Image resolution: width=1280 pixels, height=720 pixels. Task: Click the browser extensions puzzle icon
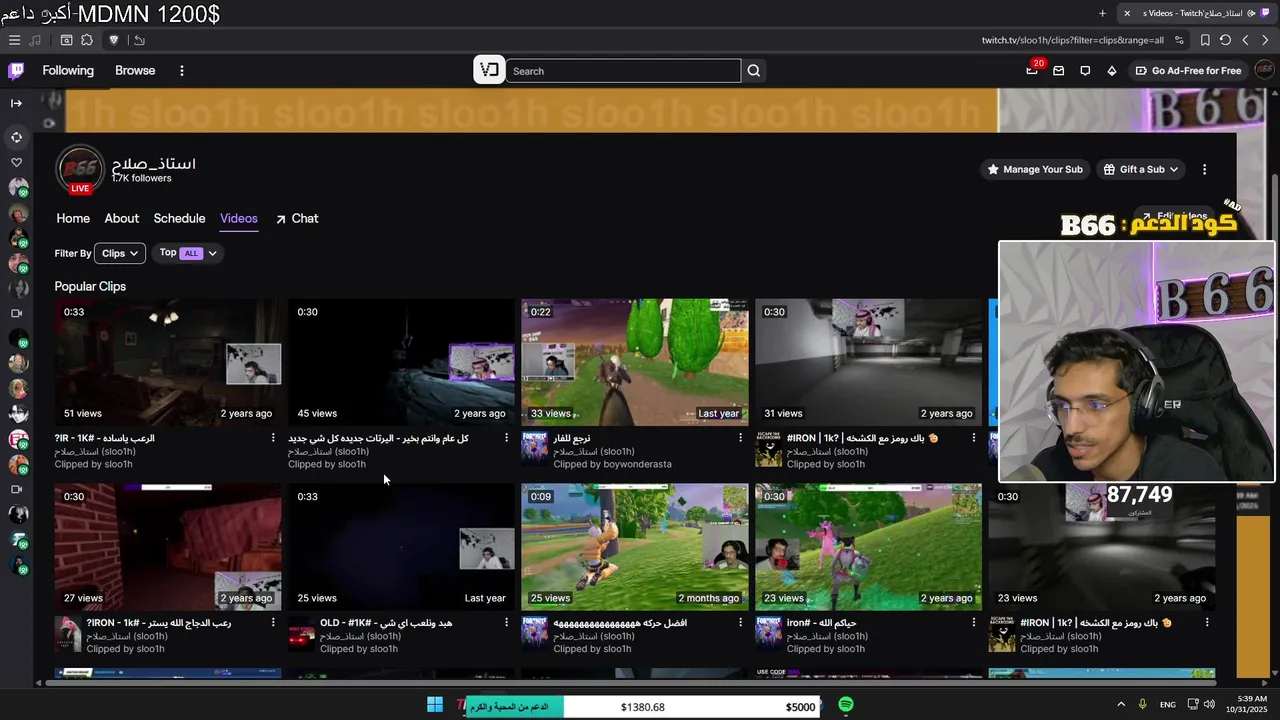[87, 40]
